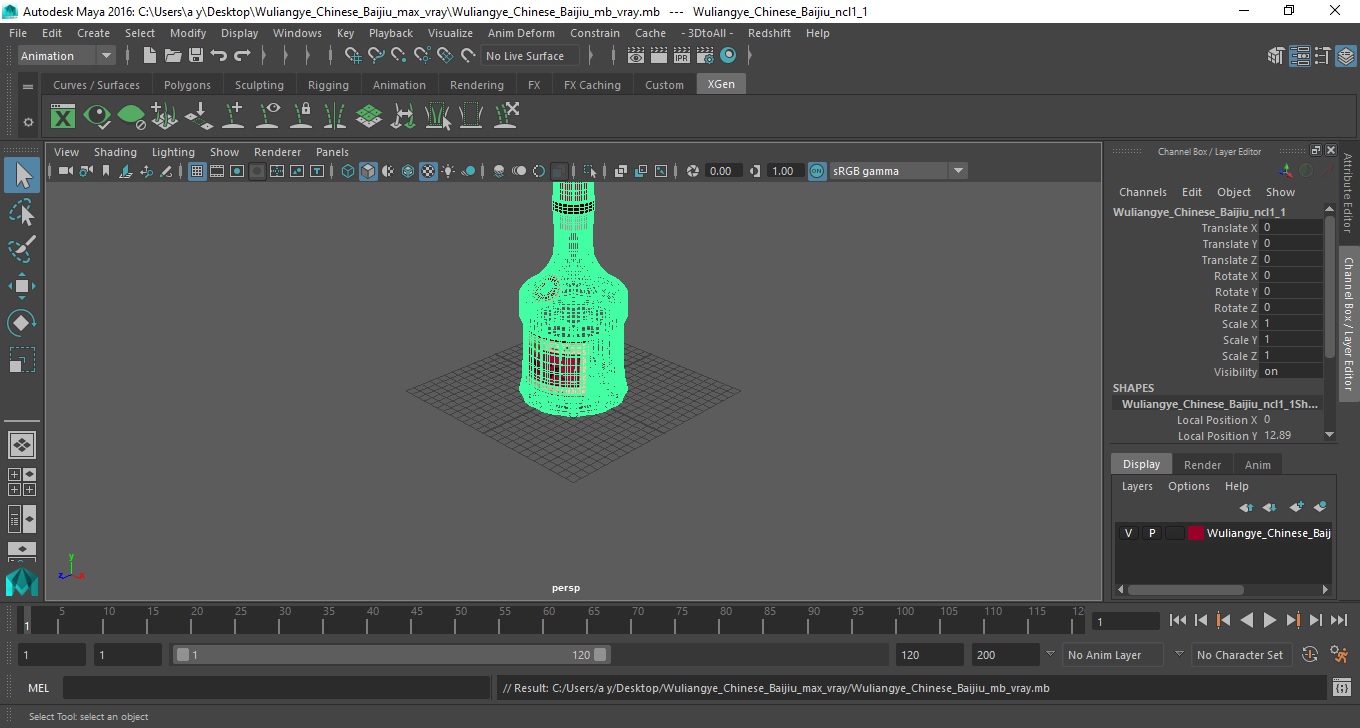
Task: Open the Script Editor icon
Action: 1342,688
